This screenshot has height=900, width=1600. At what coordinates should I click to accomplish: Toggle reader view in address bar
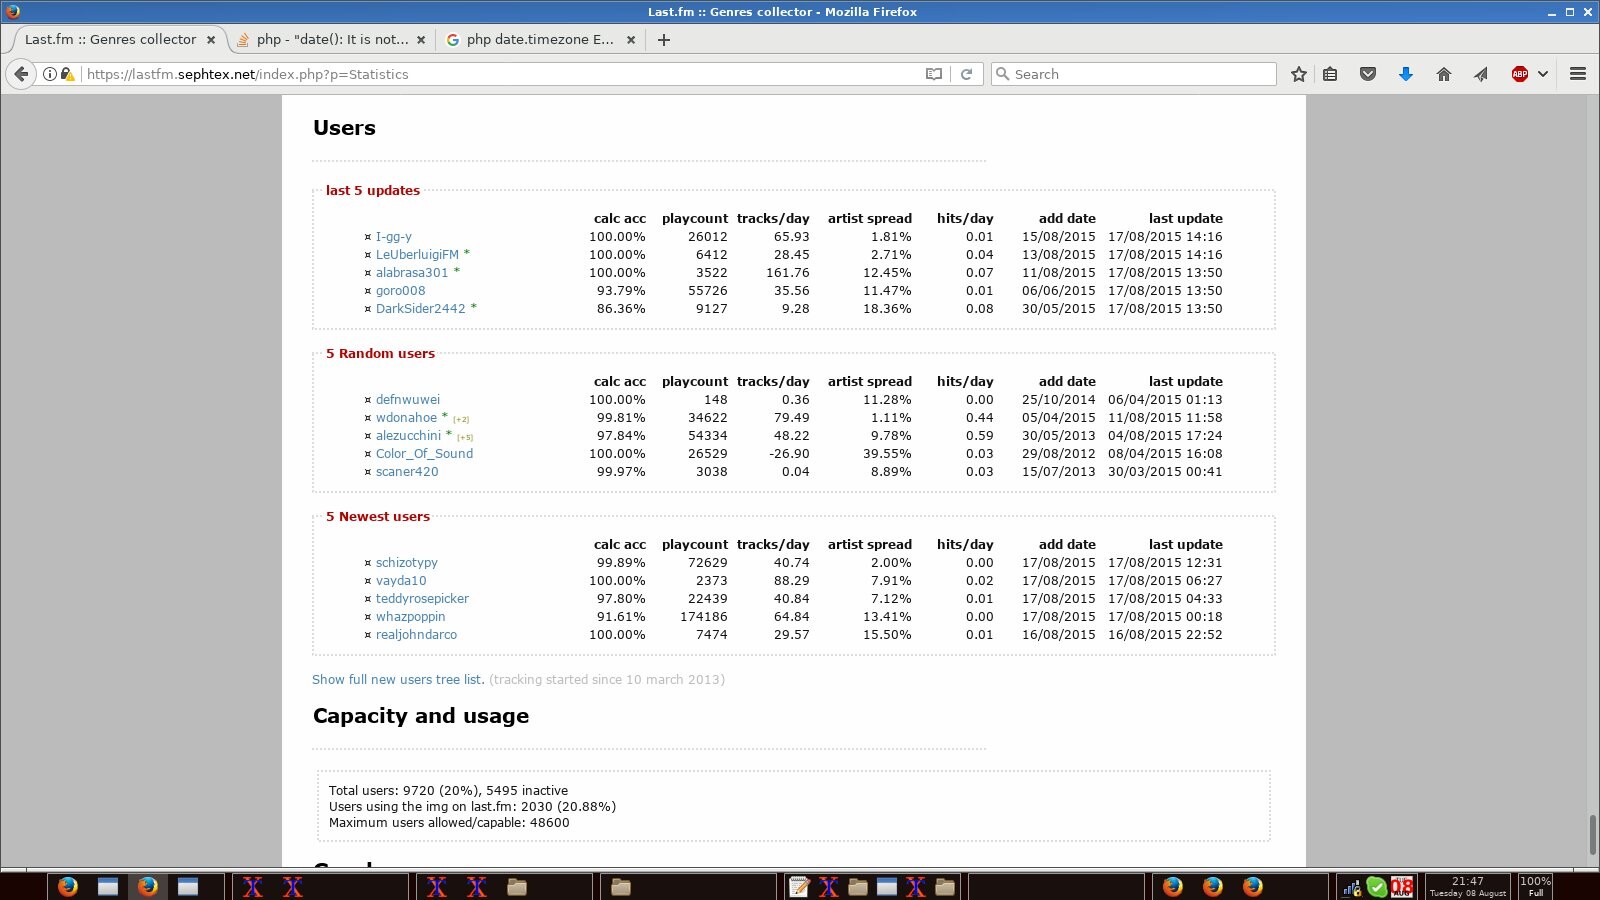point(933,74)
